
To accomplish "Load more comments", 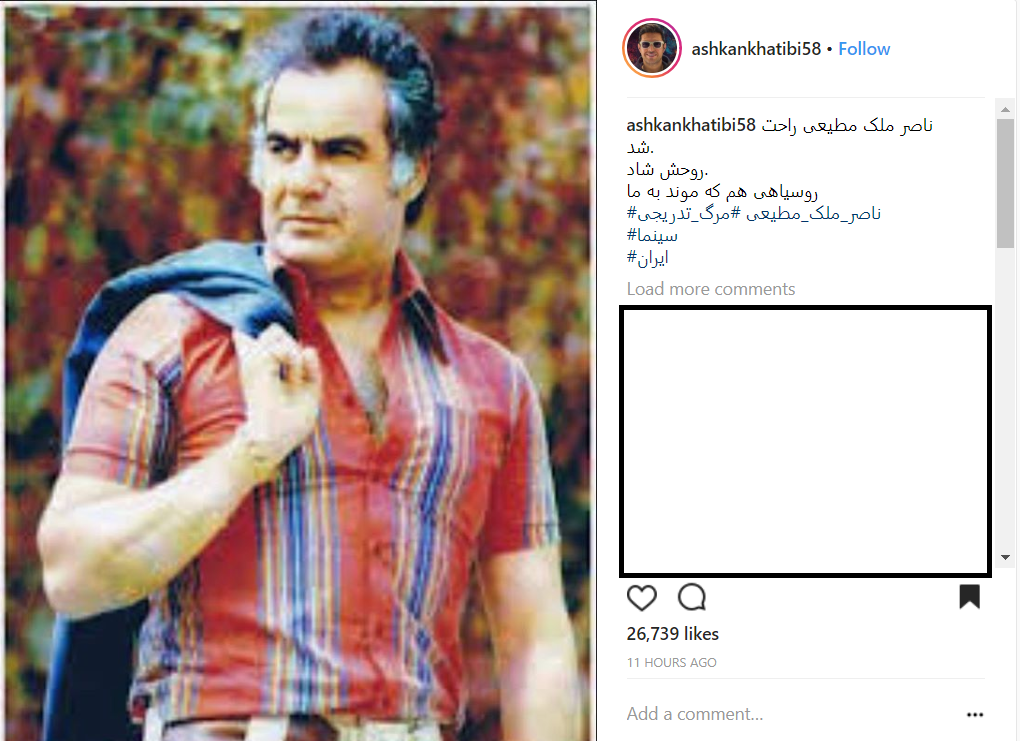I will click(x=711, y=289).
